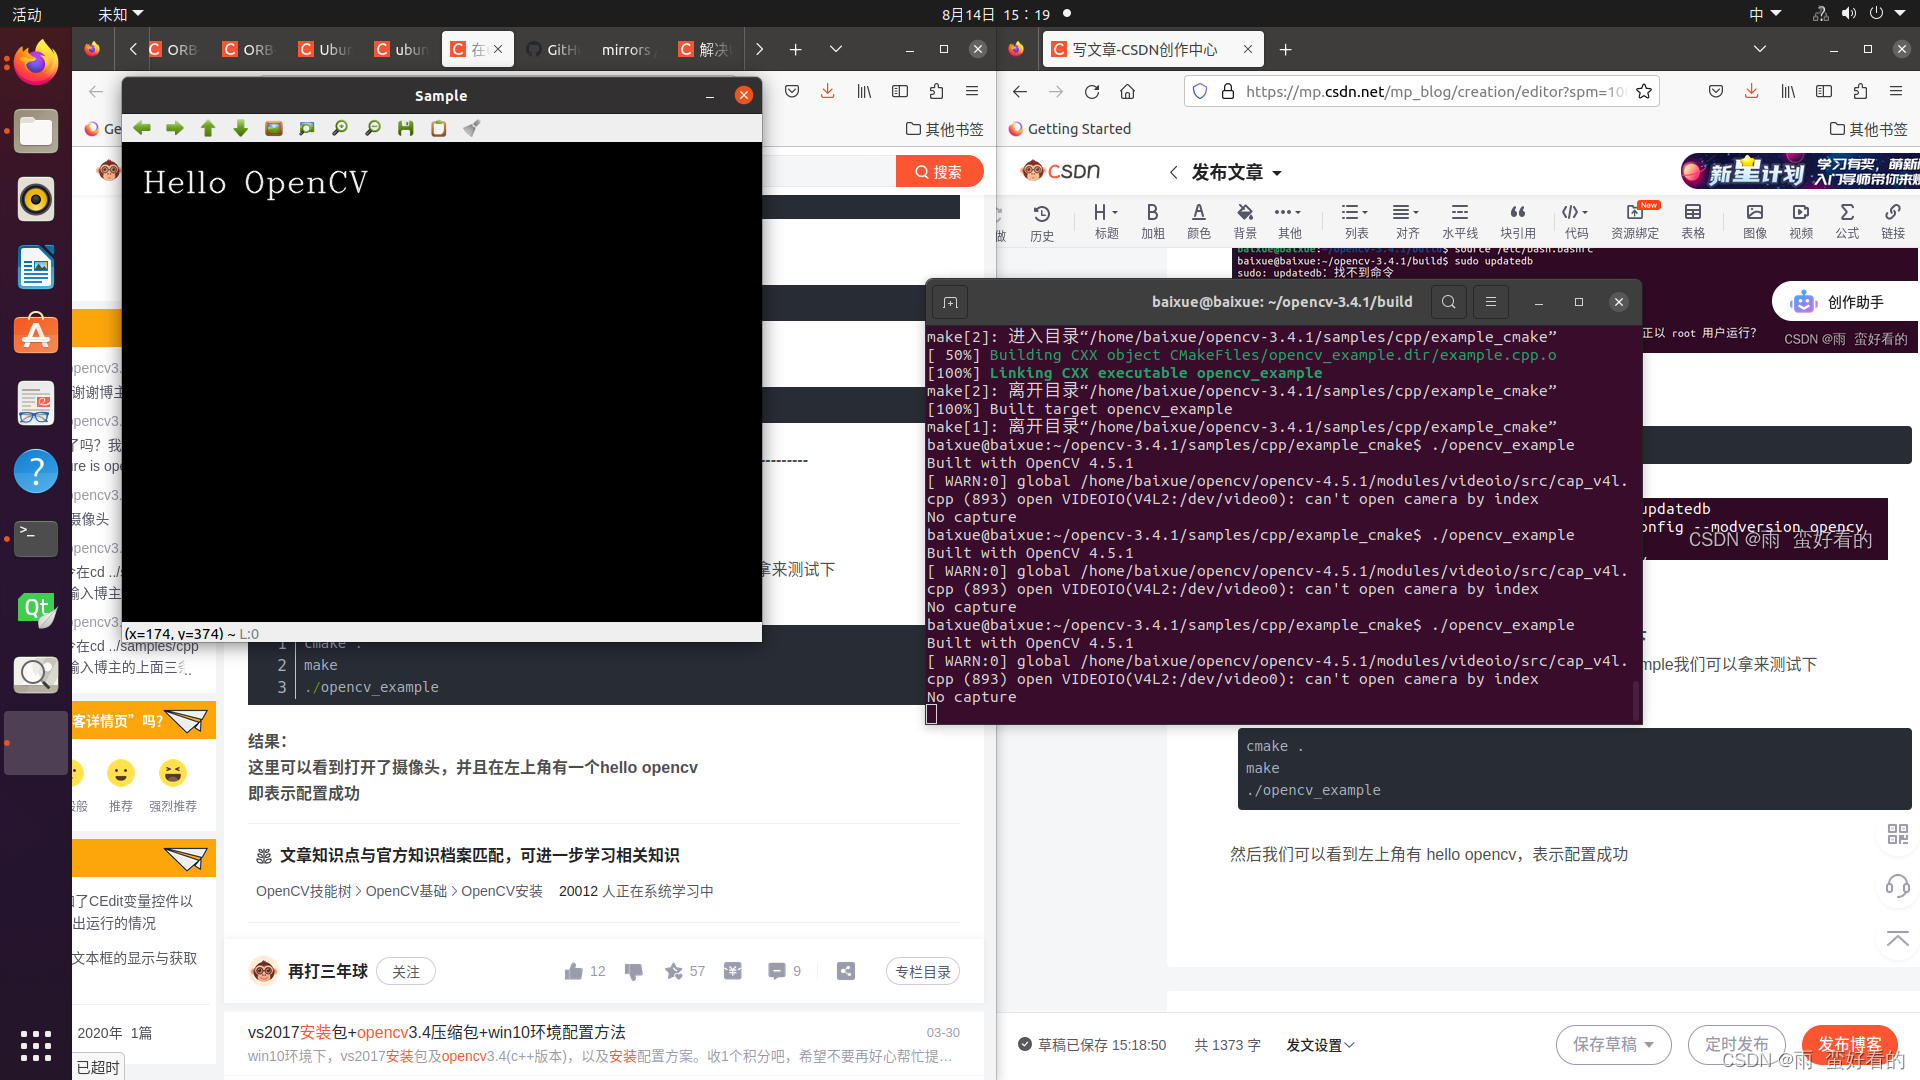Image resolution: width=1920 pixels, height=1080 pixels.
Task: Click 关注 follow button beside author
Action: tap(405, 971)
